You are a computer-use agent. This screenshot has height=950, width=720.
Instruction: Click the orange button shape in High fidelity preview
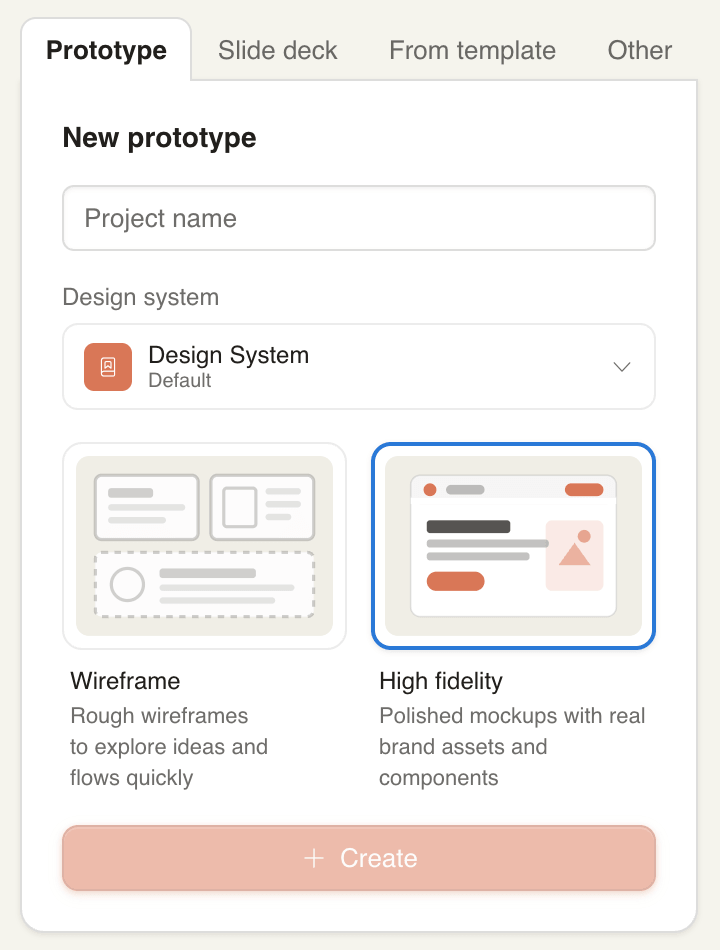455,581
